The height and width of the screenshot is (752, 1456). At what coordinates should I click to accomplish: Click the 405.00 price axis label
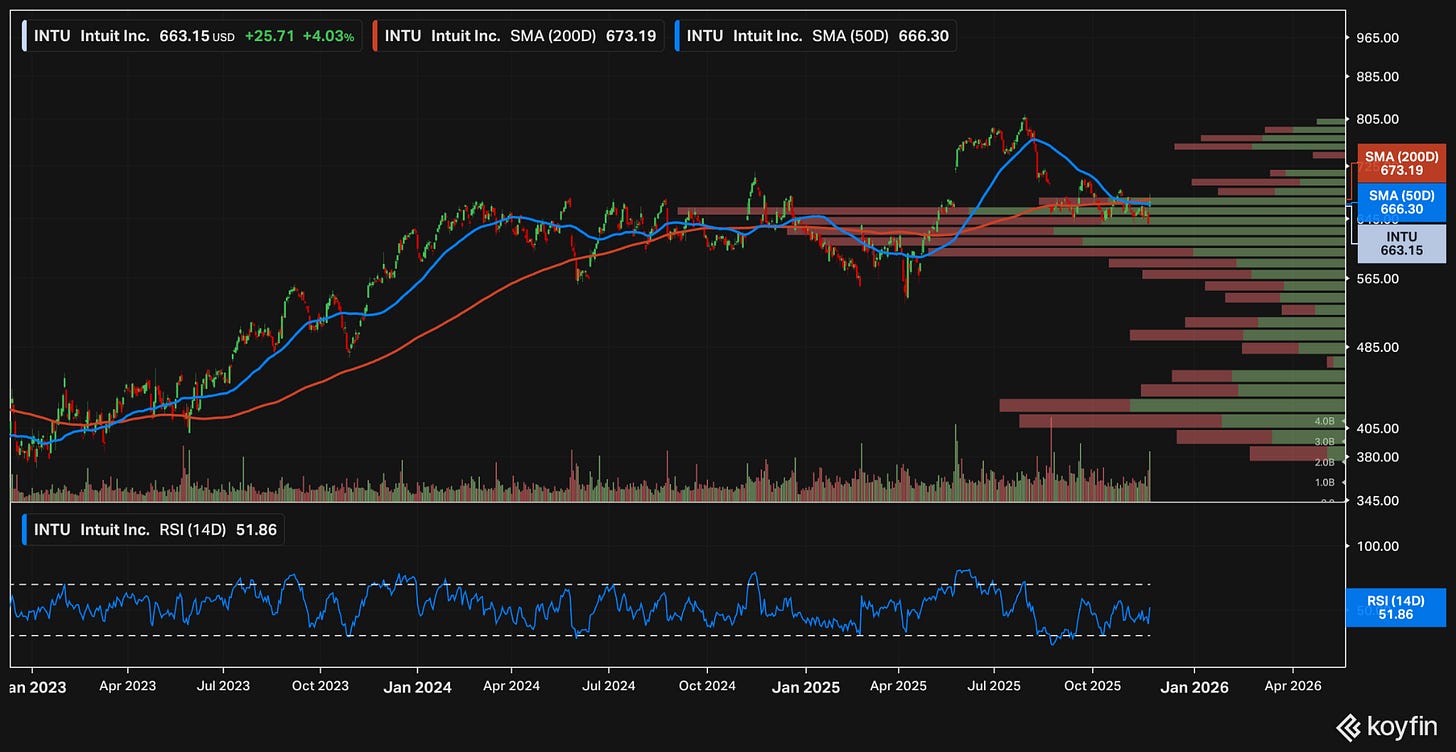point(1376,428)
